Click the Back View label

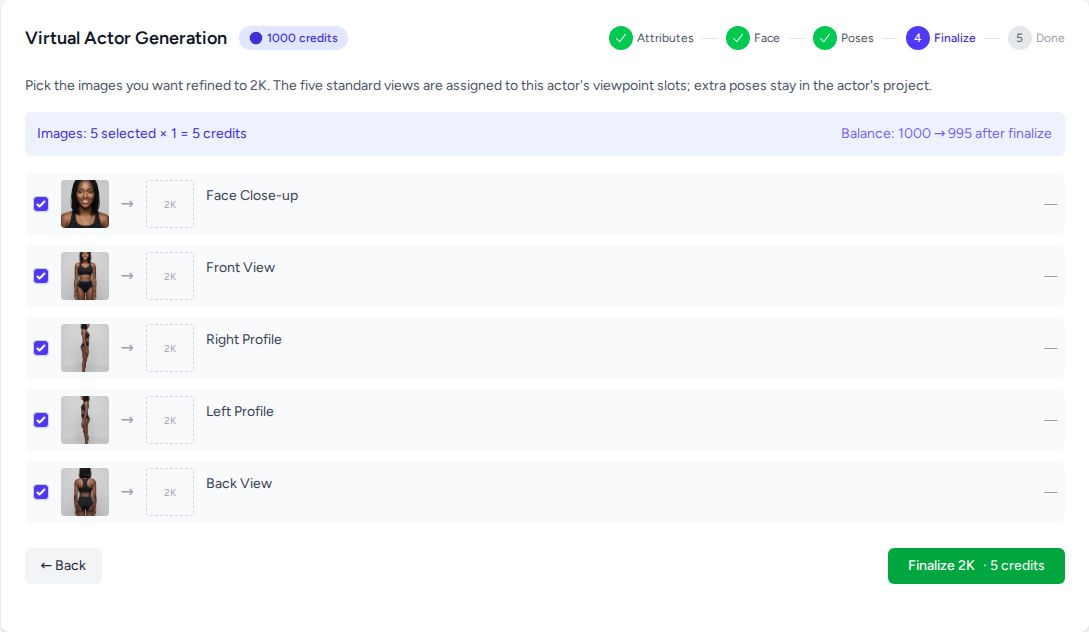coord(239,483)
